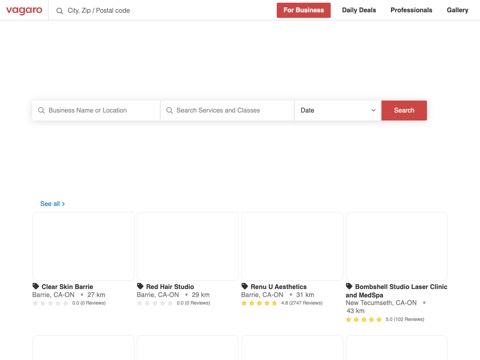The height and width of the screenshot is (360, 480).
Task: Click the empty star rating of Clear Skin Barrie
Action: point(50,303)
